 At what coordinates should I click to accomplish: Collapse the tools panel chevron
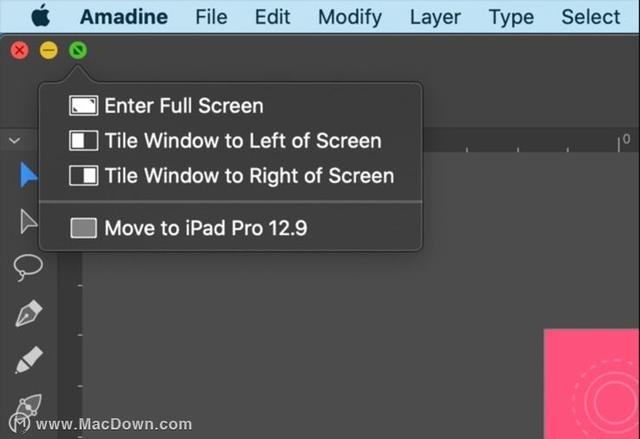(15, 141)
